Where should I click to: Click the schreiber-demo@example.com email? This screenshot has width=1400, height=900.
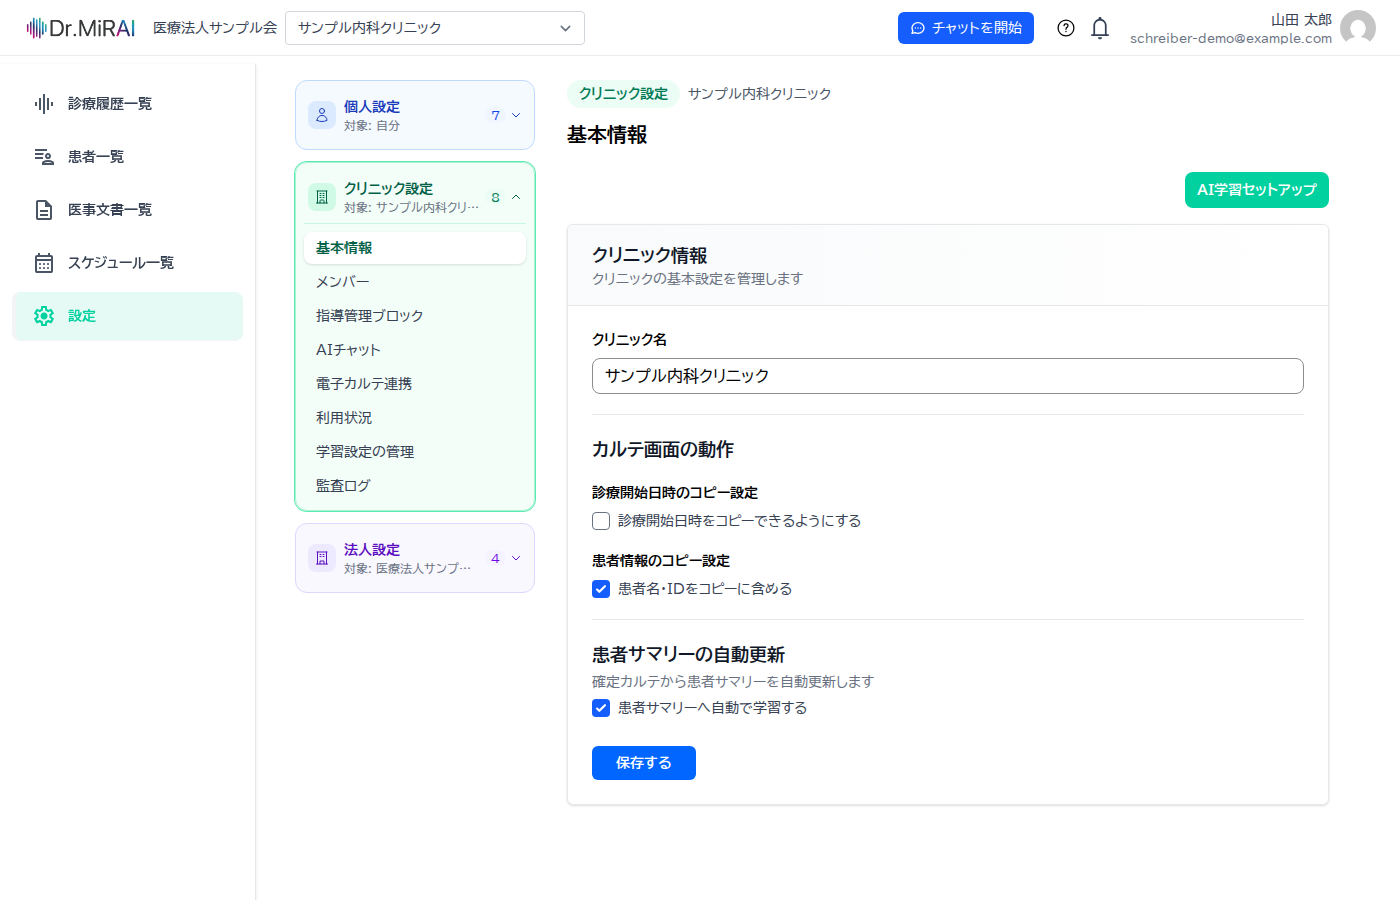[1231, 39]
